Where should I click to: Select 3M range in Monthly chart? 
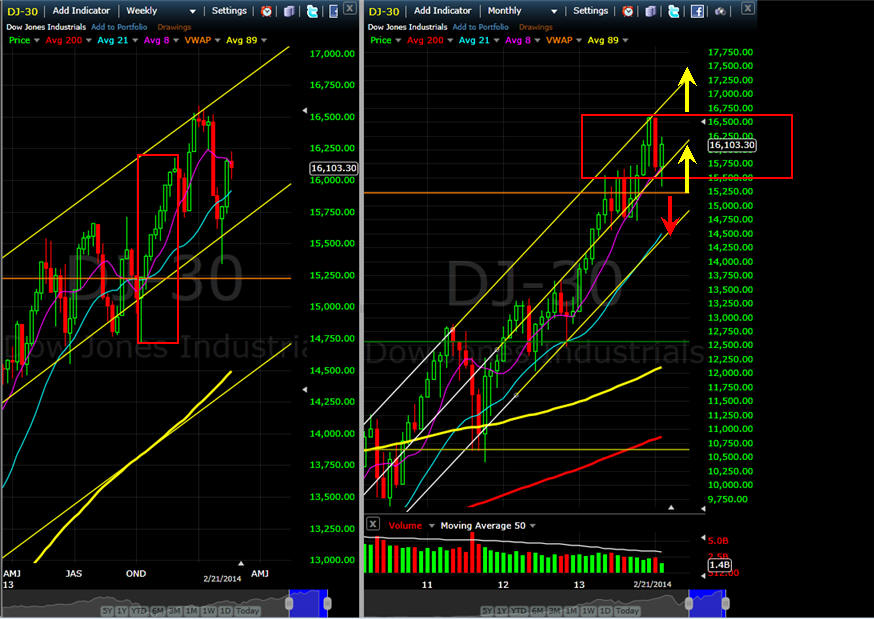(x=554, y=611)
